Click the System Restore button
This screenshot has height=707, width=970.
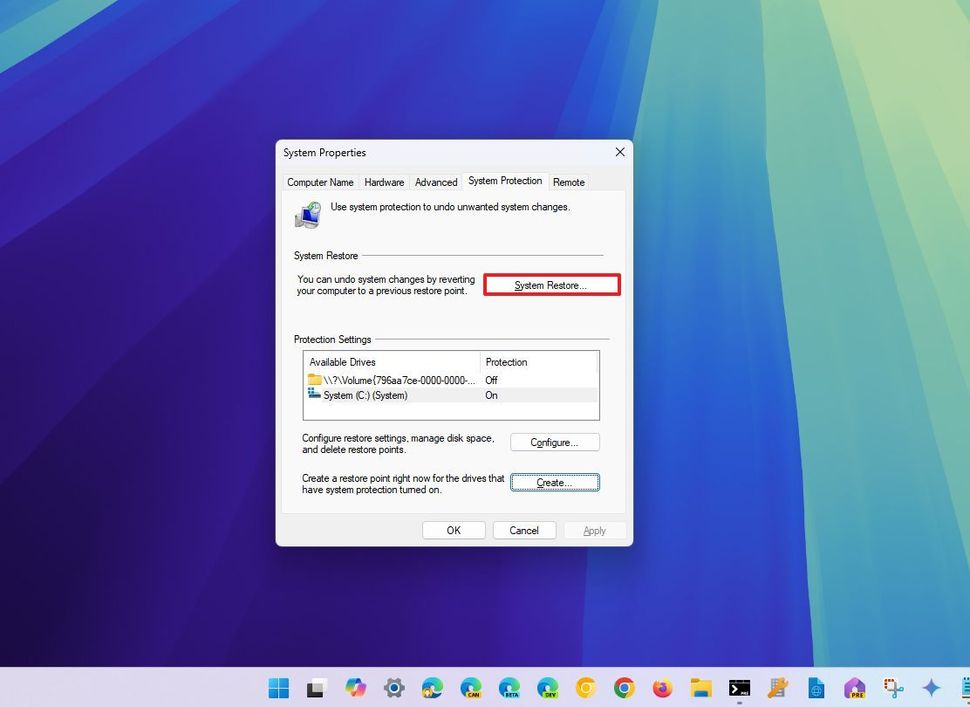(551, 284)
